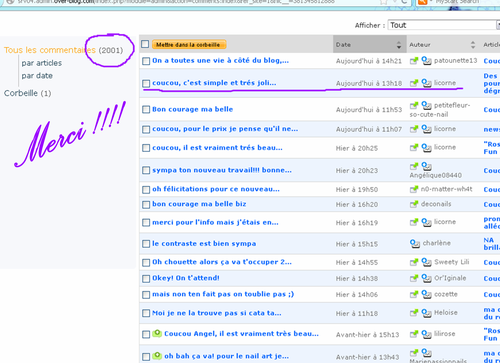Click green reply icon for petitefleur-so-cute-nail
500x363 pixels.
414,106
